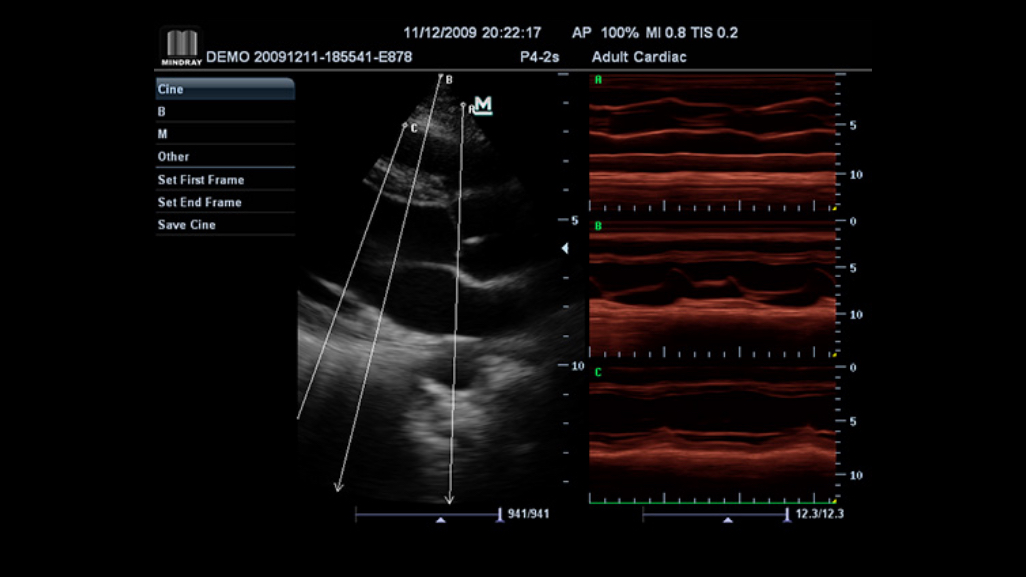This screenshot has height=577, width=1026.
Task: Click the focus position triangle on depth scale
Action: 565,248
